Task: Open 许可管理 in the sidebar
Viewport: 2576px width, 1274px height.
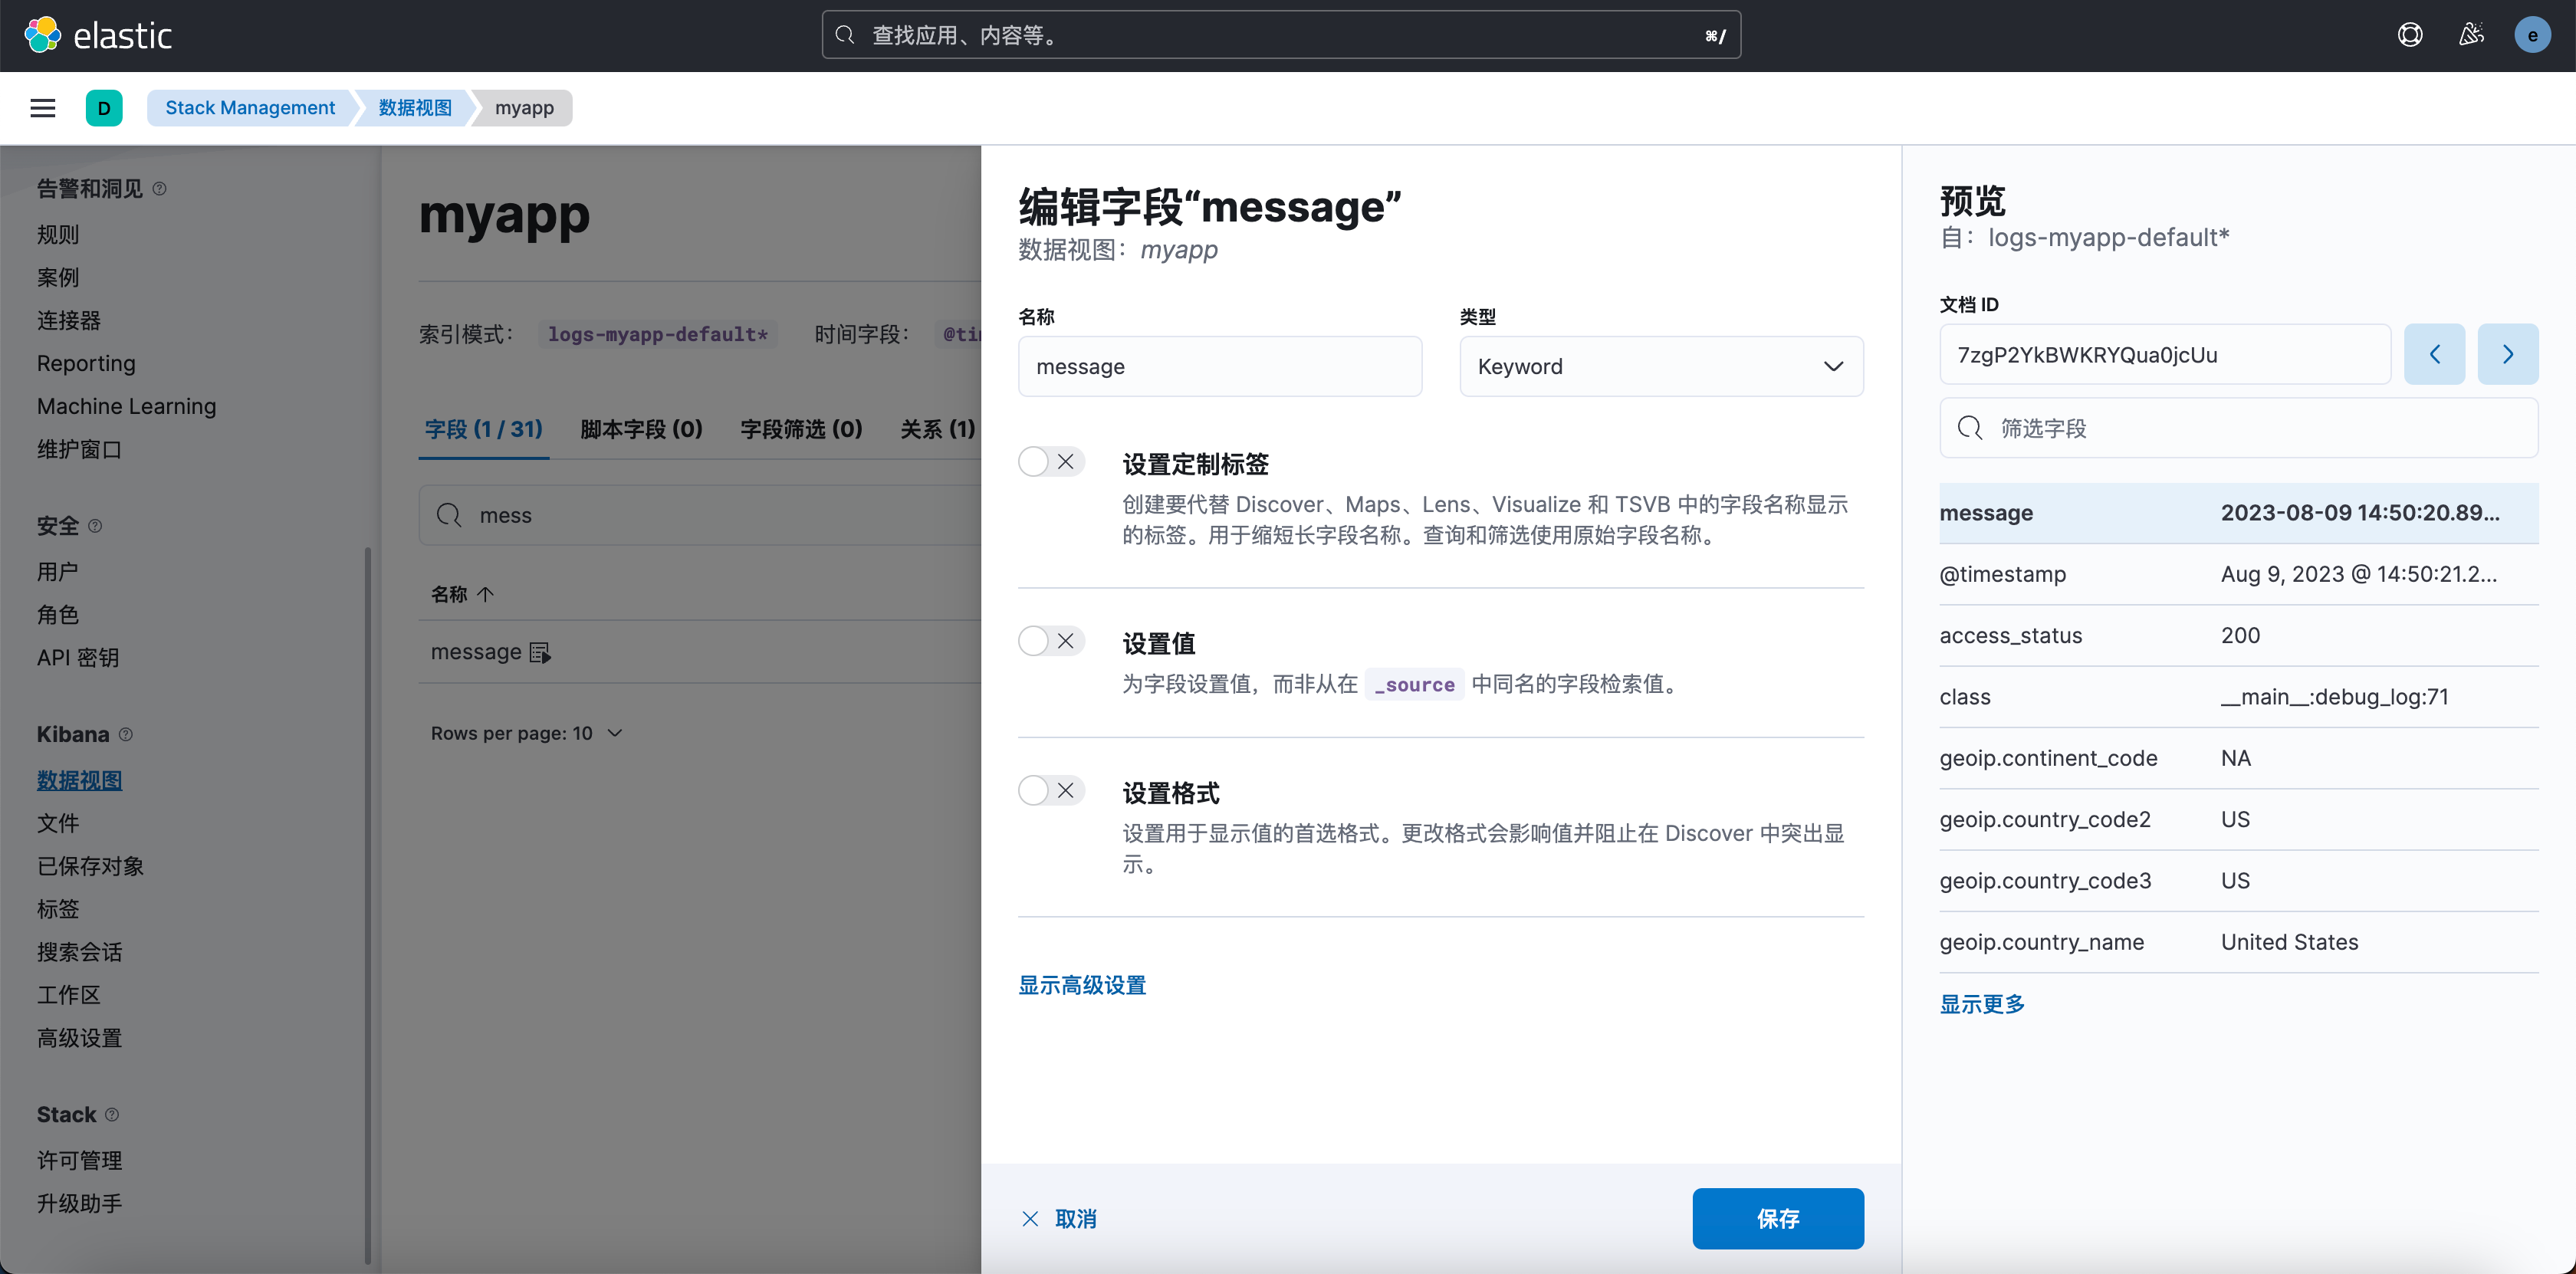Action: coord(79,1161)
